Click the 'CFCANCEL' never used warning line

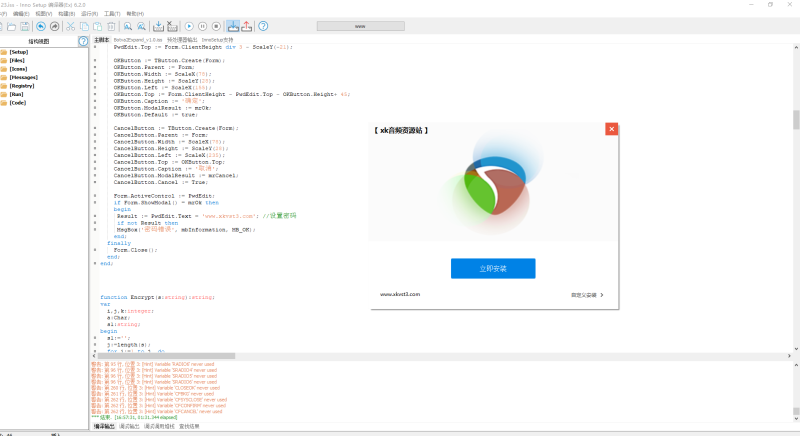tap(157, 411)
